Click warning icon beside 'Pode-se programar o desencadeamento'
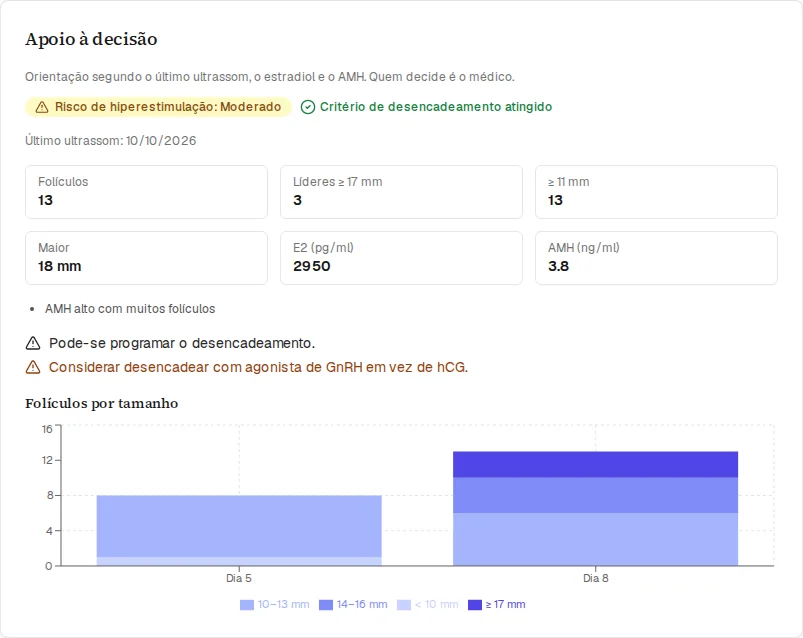 [x=33, y=343]
